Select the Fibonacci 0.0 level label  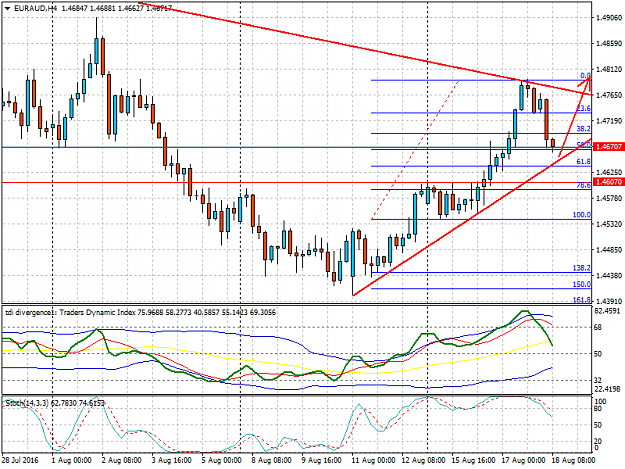coord(585,75)
